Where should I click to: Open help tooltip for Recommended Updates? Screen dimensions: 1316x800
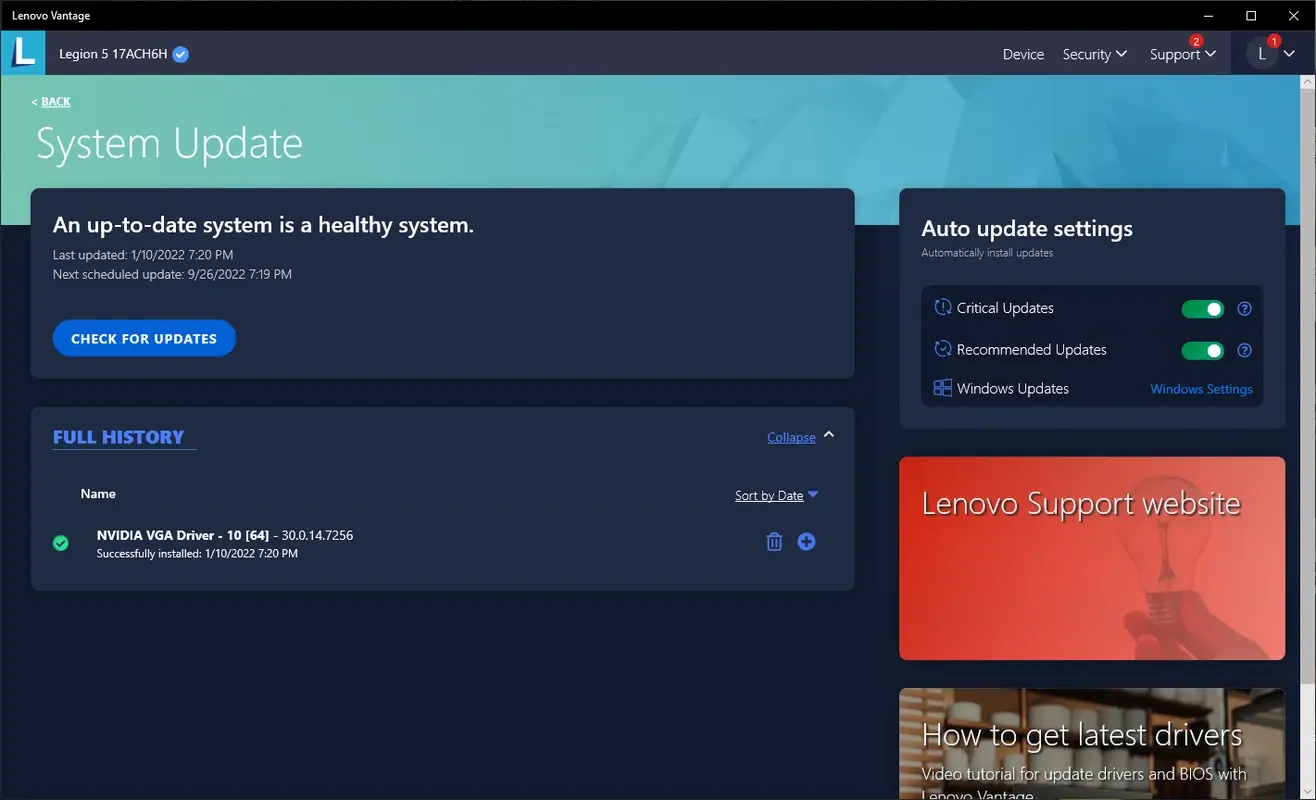pos(1244,350)
